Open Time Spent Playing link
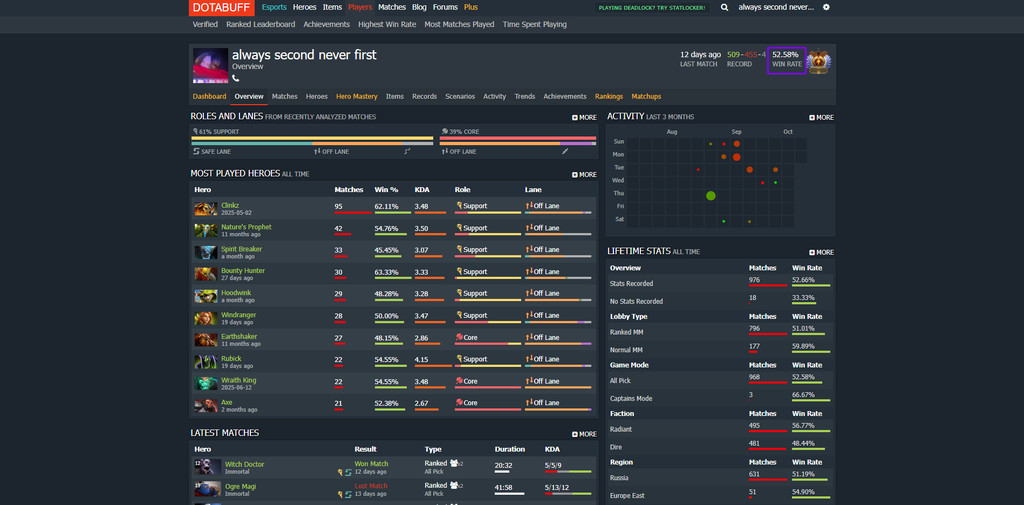Viewport: 1024px width, 505px height. point(535,25)
